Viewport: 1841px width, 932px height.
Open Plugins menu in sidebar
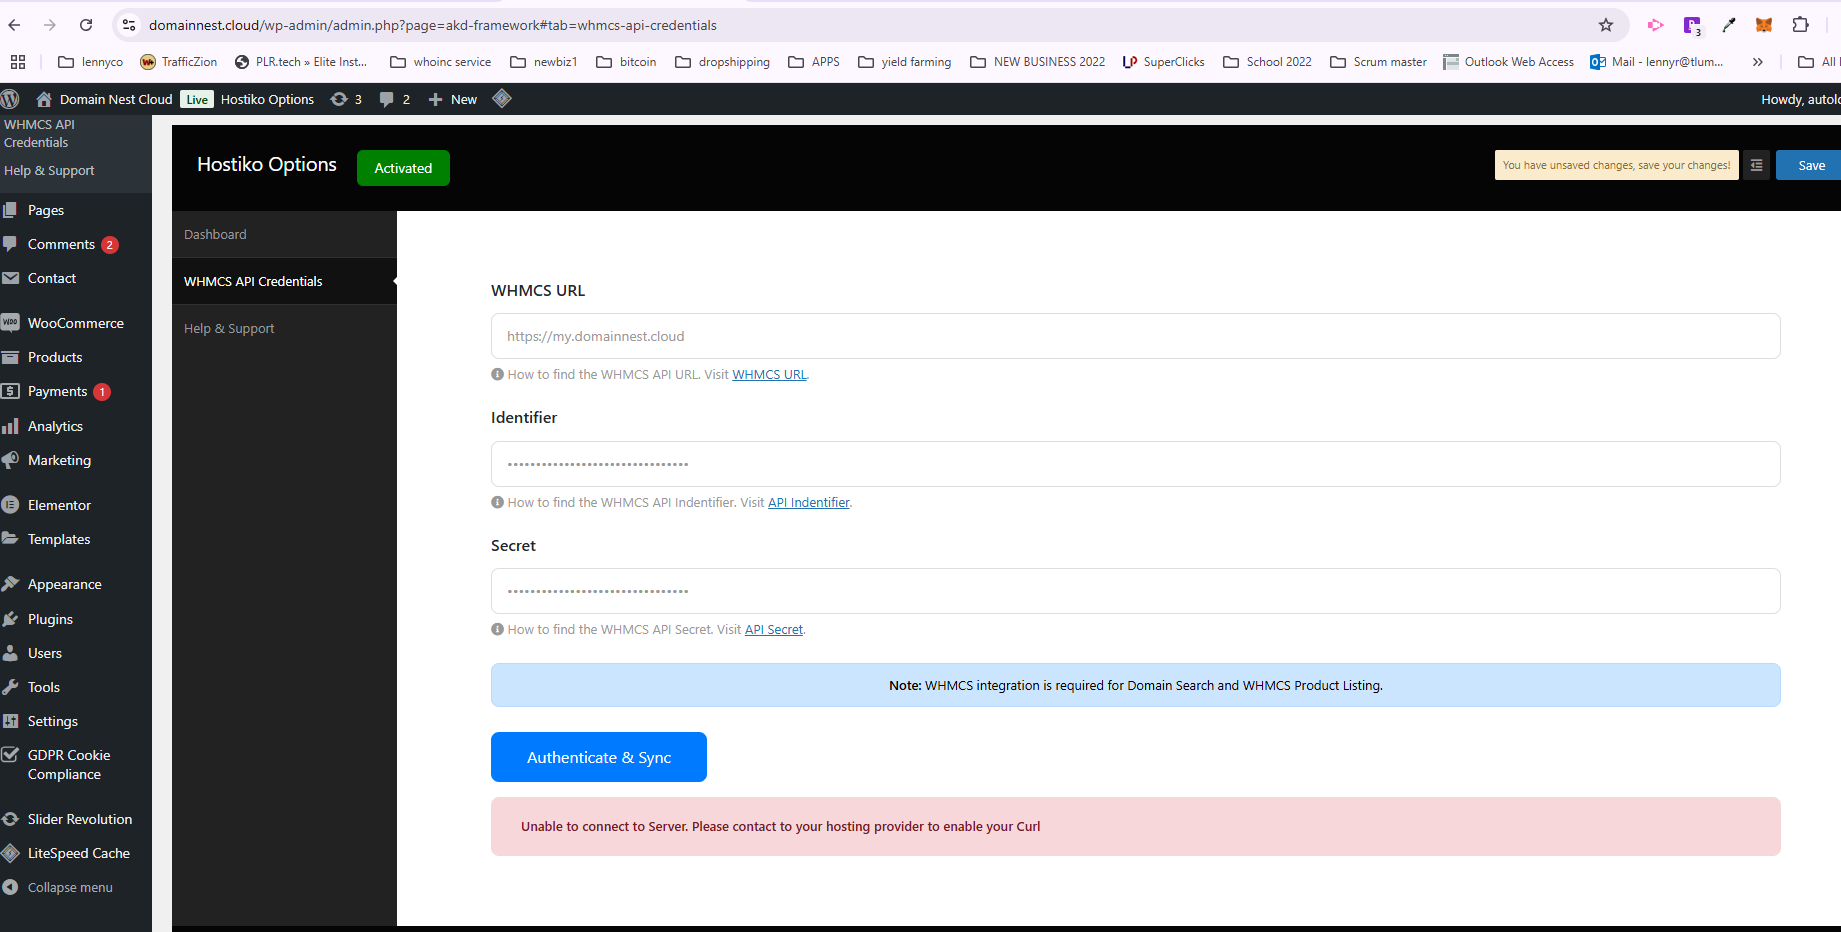coord(50,619)
